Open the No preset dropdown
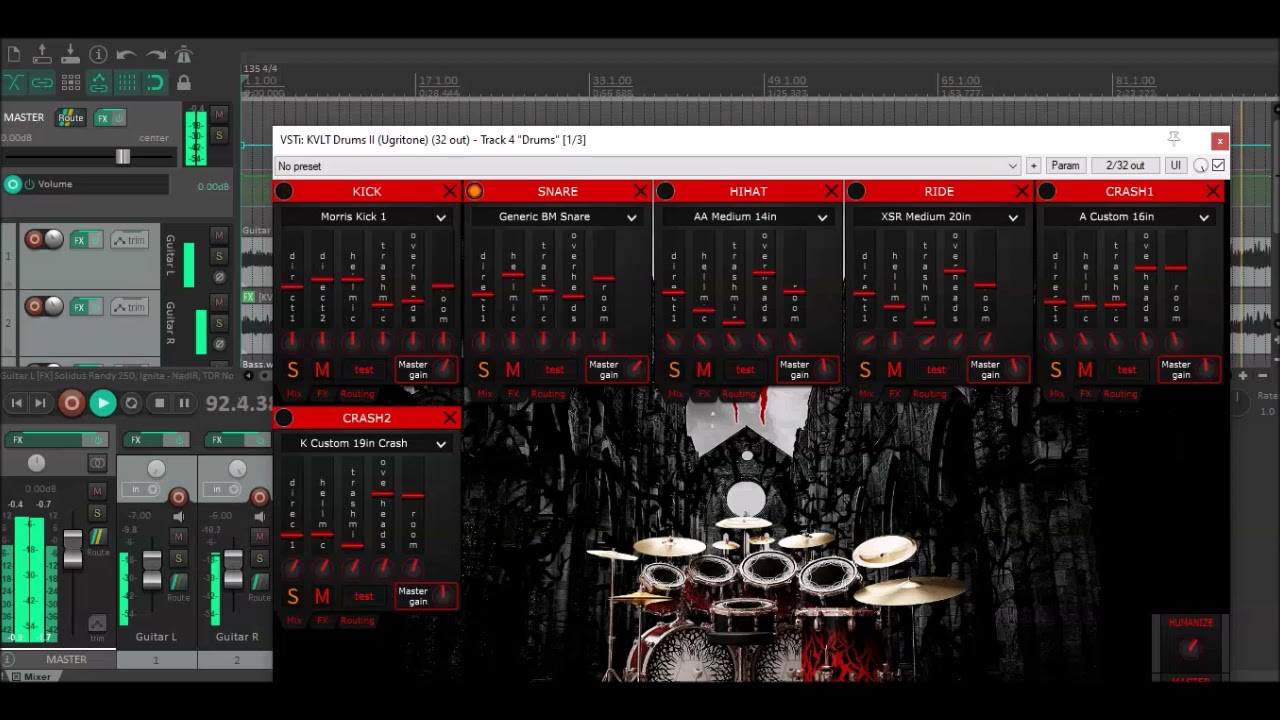 point(648,166)
